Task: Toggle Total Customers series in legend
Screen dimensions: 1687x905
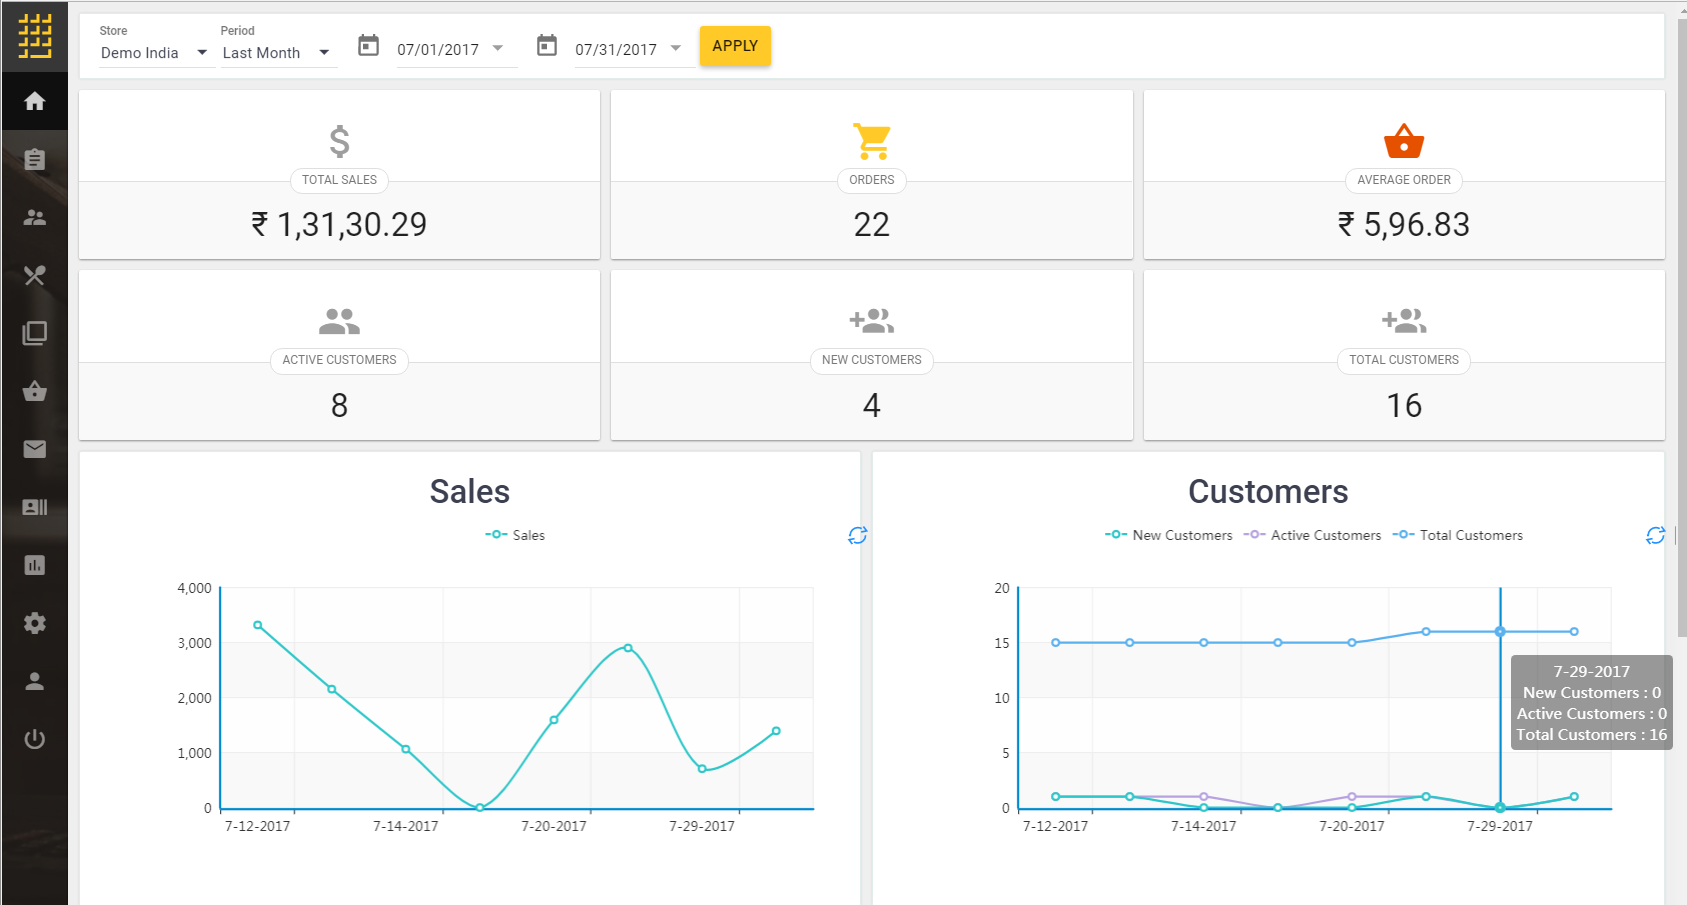Action: coord(1458,535)
